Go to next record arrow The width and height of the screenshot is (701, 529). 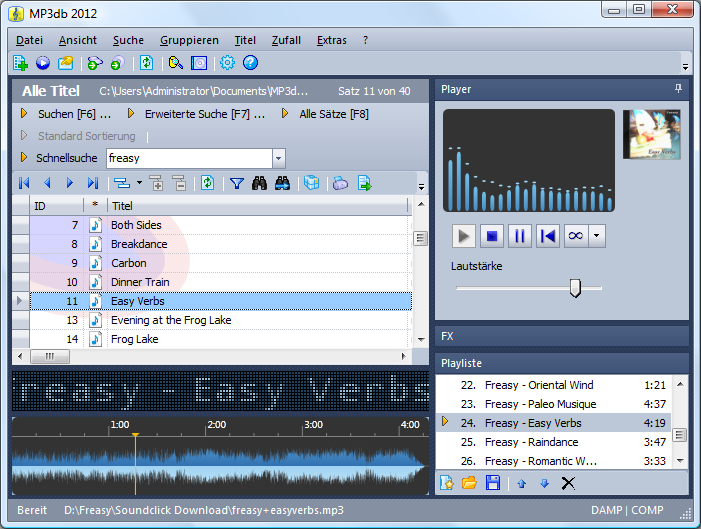tap(70, 183)
